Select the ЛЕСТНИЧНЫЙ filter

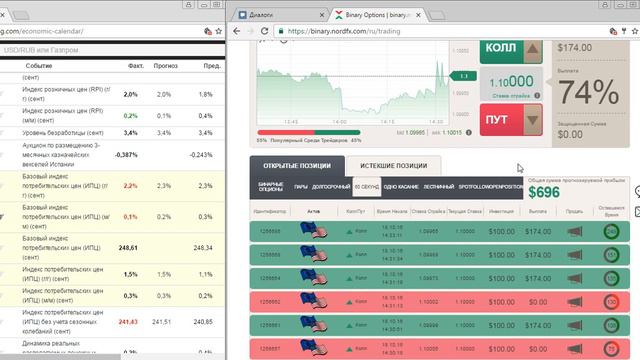tap(438, 187)
